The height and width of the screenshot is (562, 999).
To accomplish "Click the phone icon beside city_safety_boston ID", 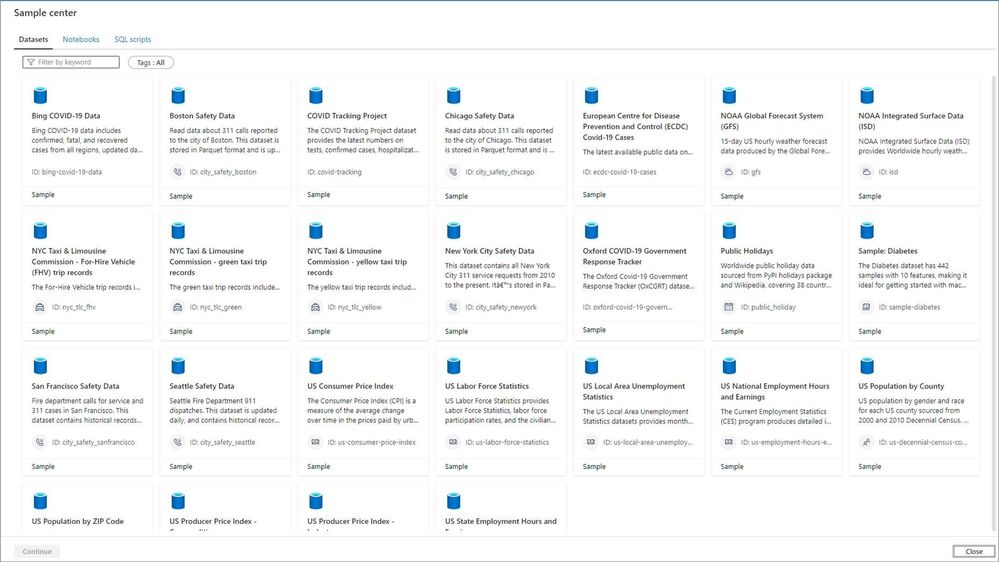I will [x=177, y=172].
